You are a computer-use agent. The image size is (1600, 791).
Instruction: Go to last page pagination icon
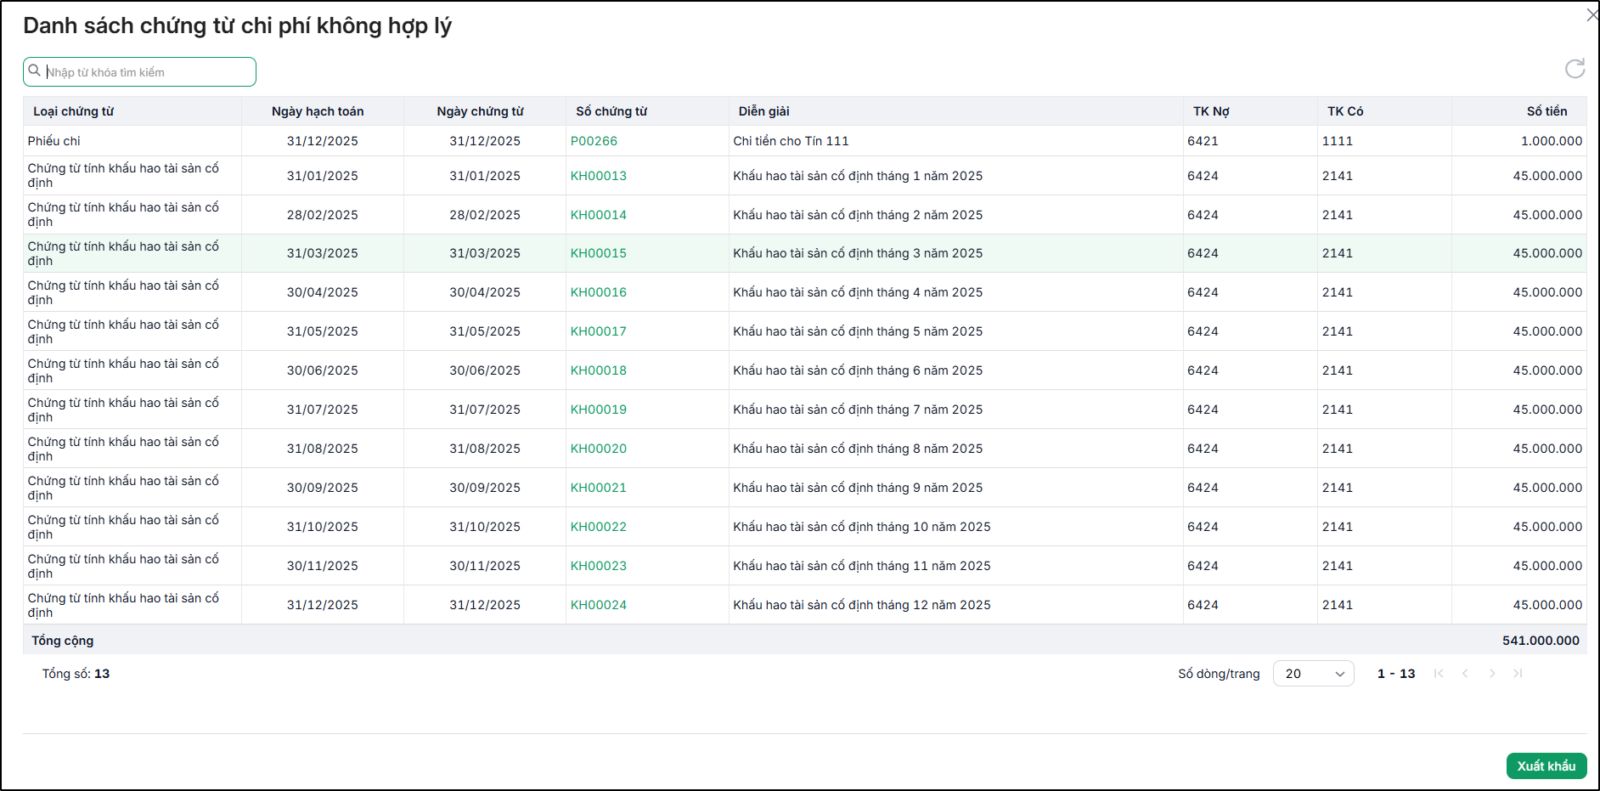coord(1518,674)
